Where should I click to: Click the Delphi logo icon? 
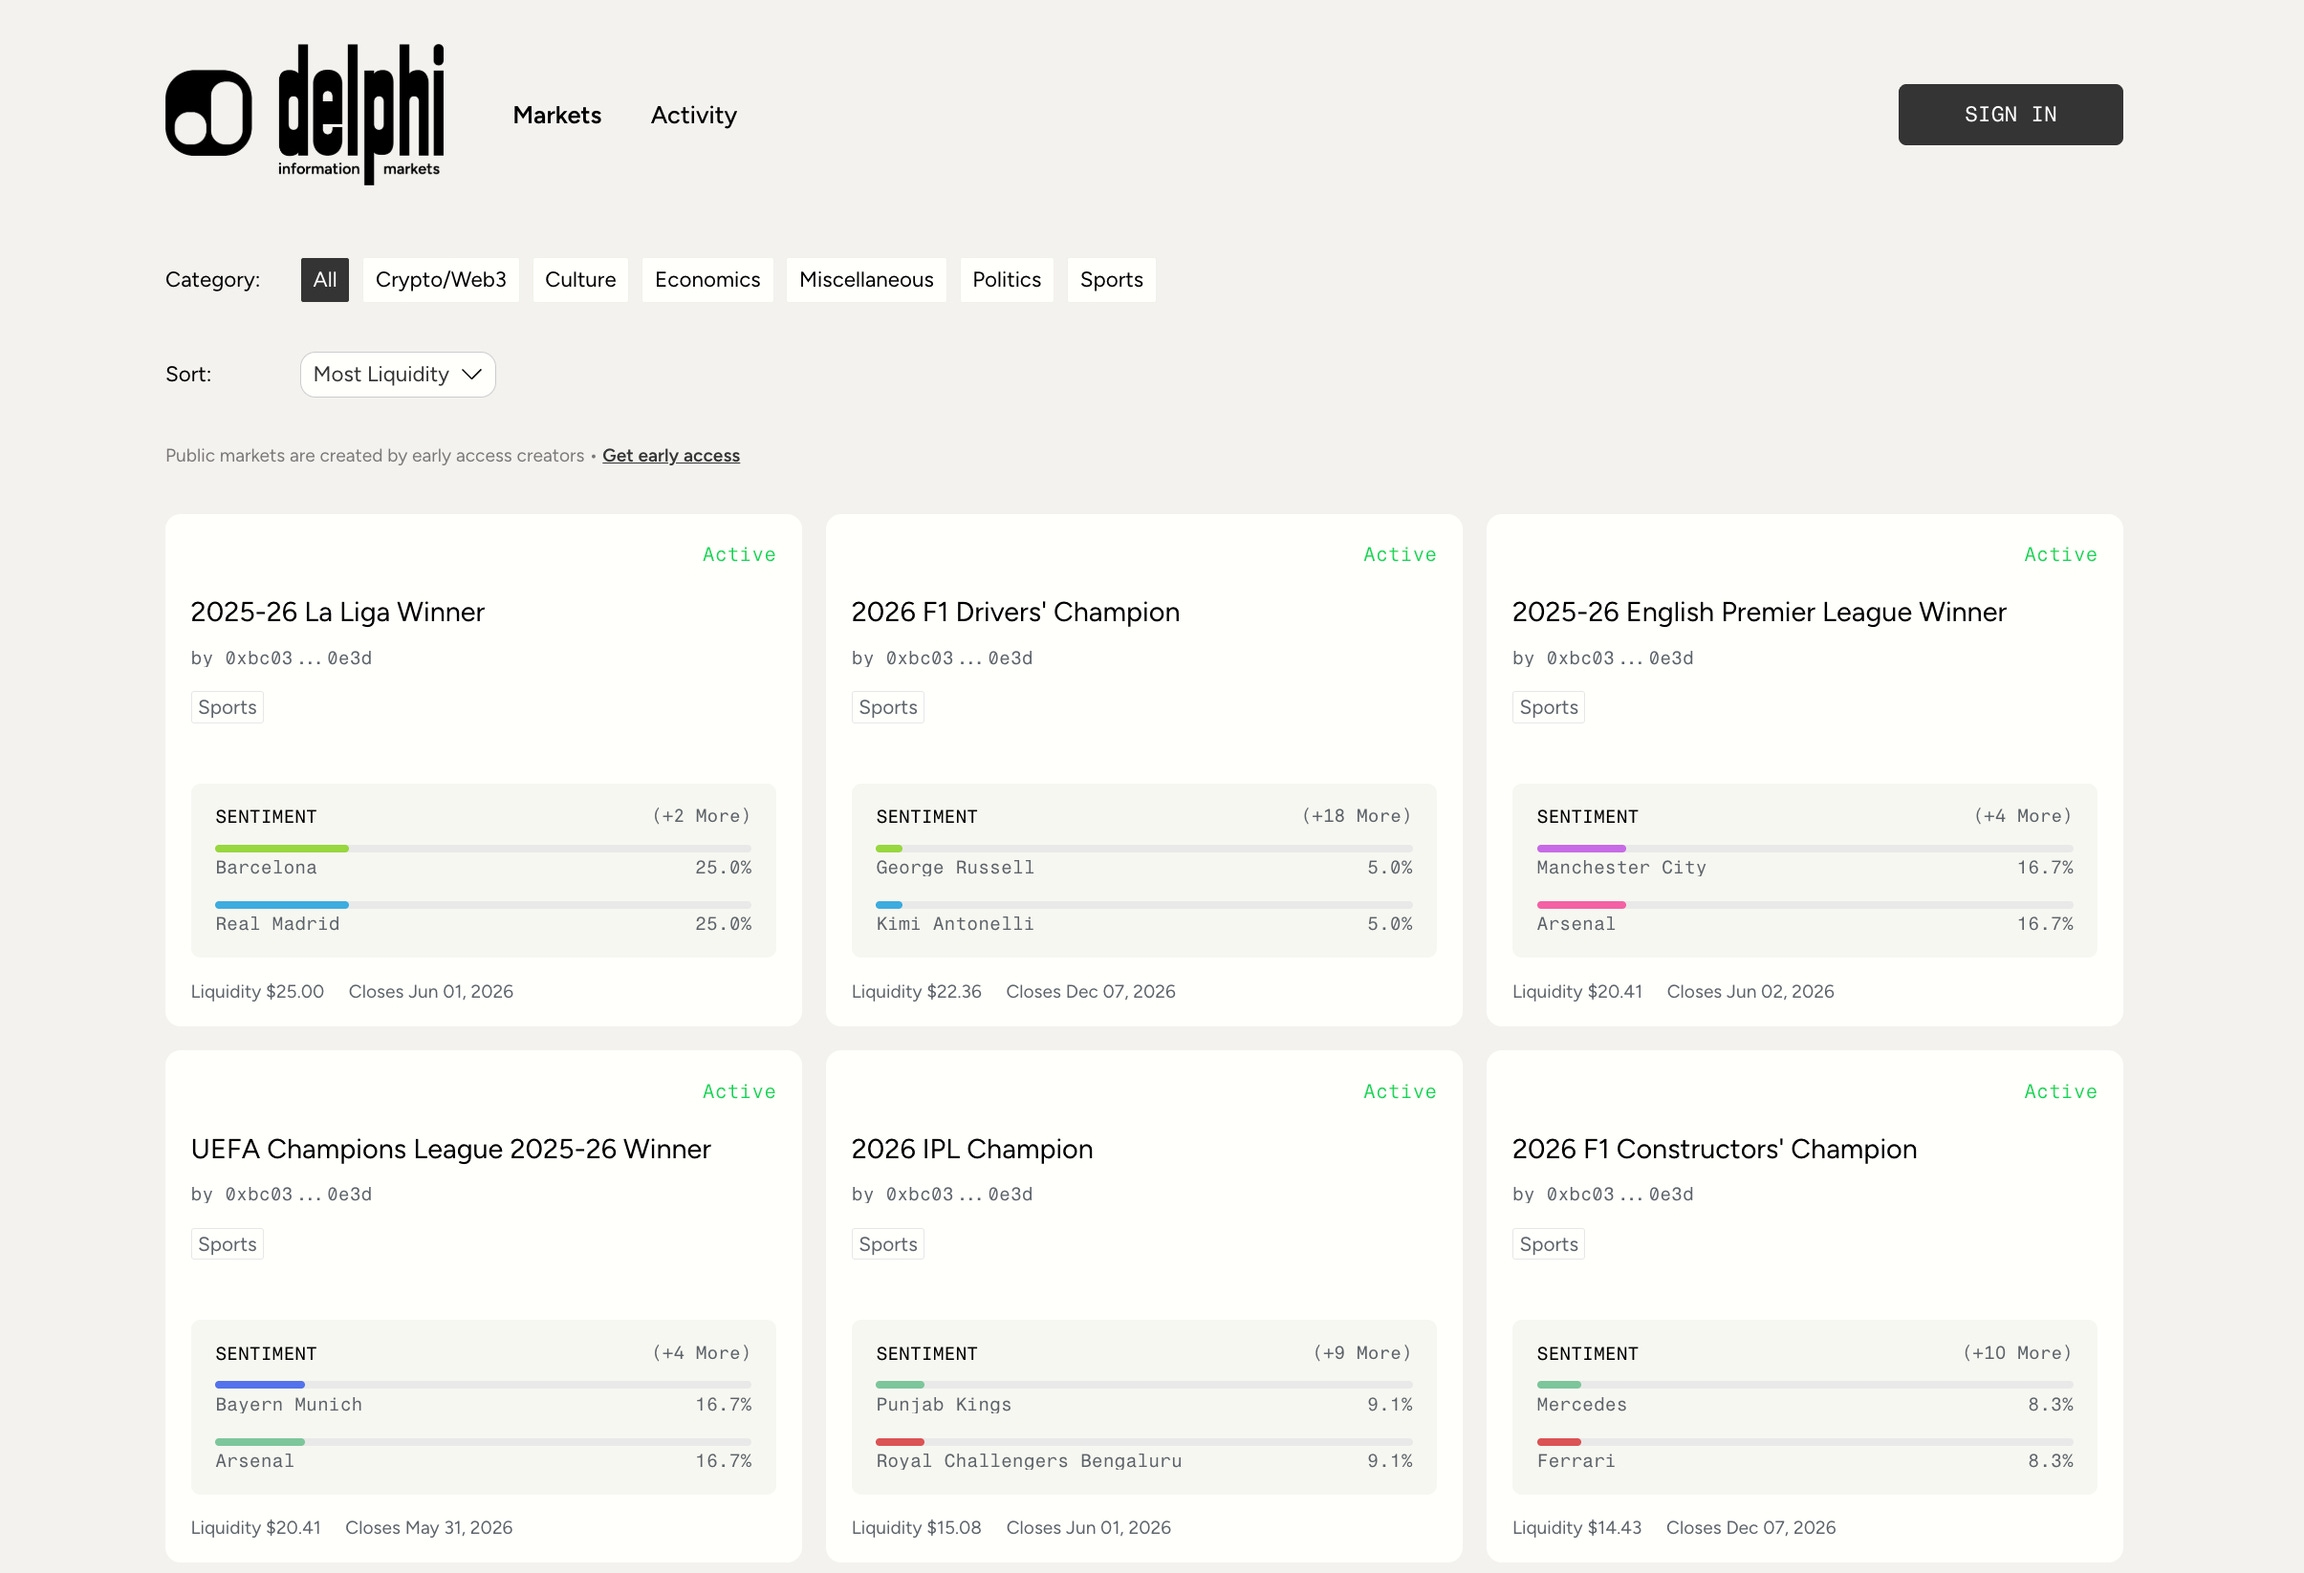point(208,113)
